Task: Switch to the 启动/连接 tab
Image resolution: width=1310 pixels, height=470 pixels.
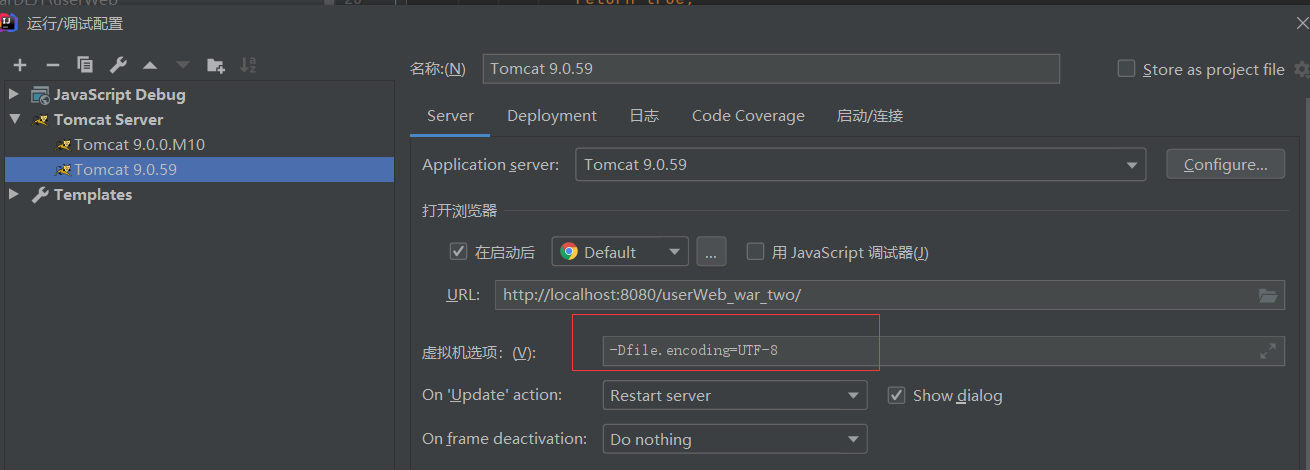Action: (870, 116)
